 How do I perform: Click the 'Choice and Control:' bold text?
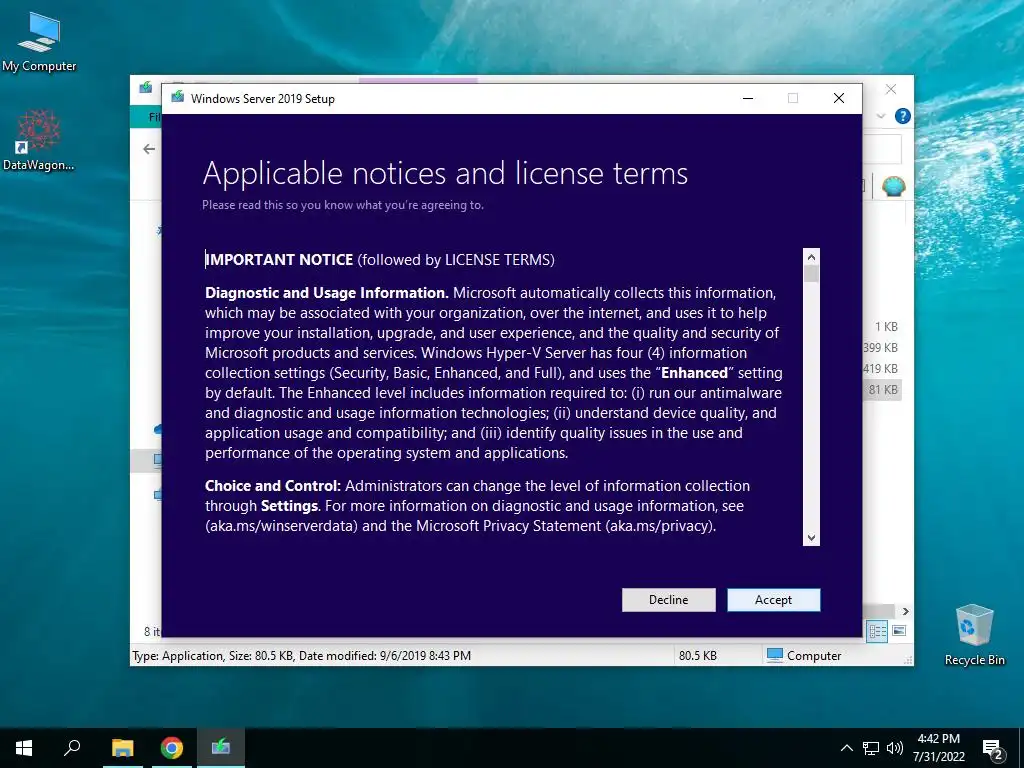[273, 486]
